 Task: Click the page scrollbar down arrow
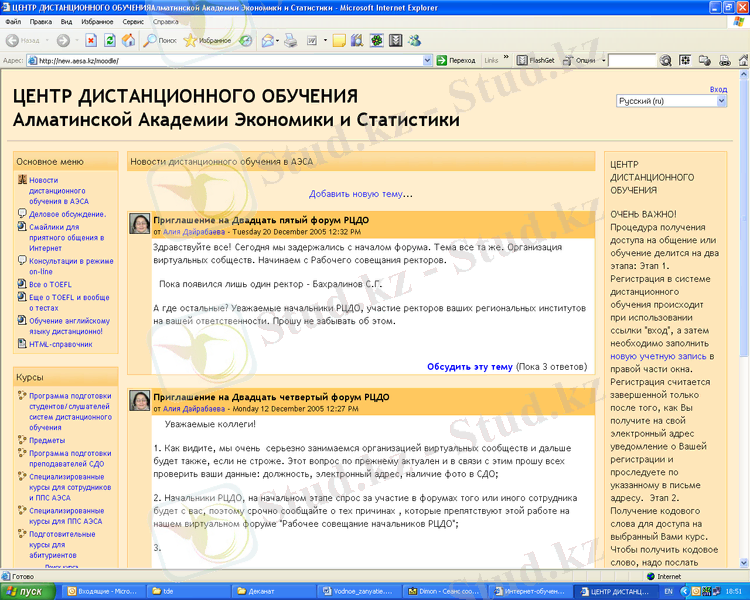[744, 563]
